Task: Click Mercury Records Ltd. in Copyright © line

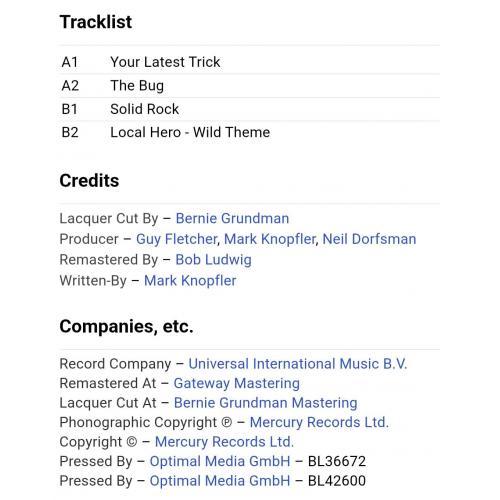Action: point(224,442)
